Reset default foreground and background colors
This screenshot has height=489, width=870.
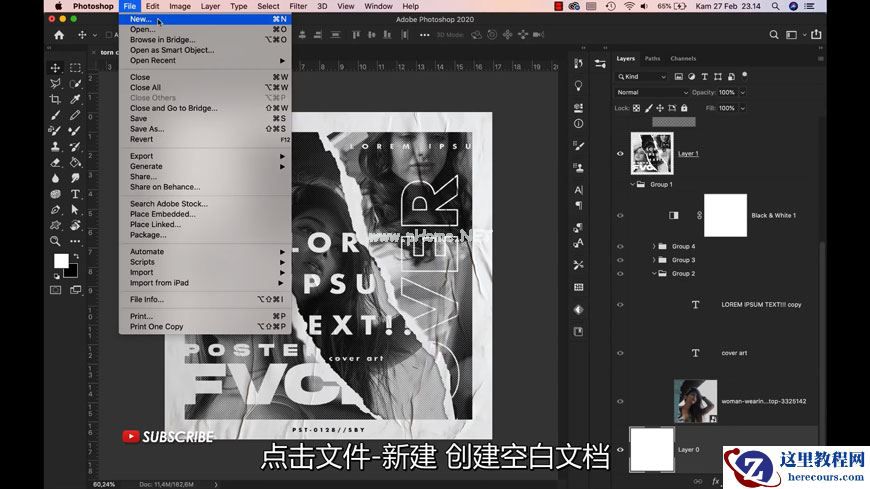click(x=57, y=275)
